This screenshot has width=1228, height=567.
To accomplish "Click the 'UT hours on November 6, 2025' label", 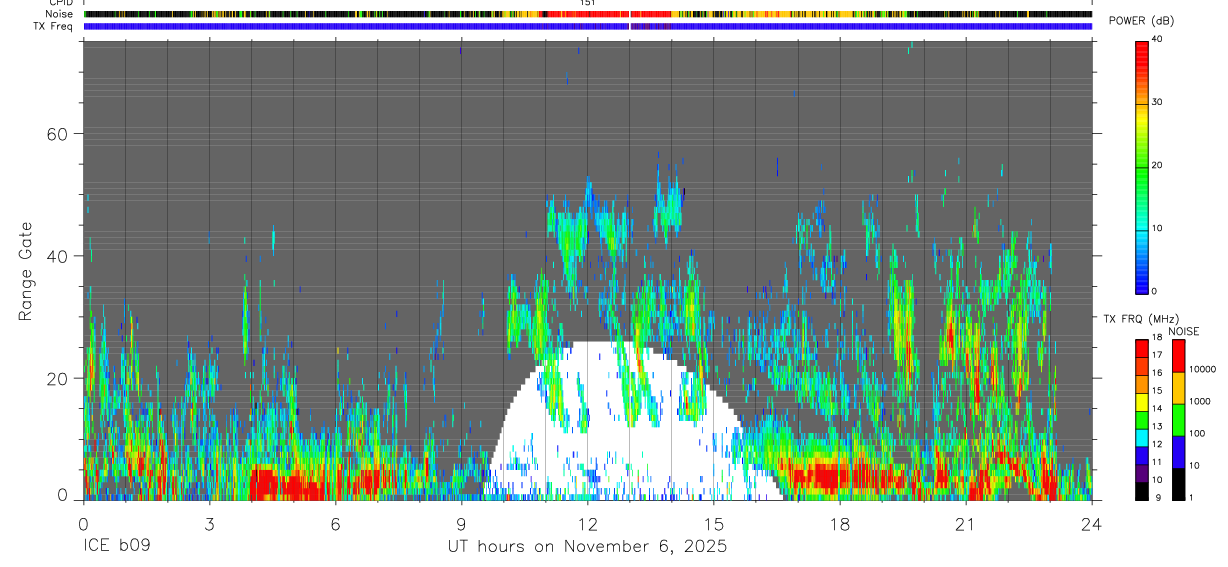I will tap(587, 547).
